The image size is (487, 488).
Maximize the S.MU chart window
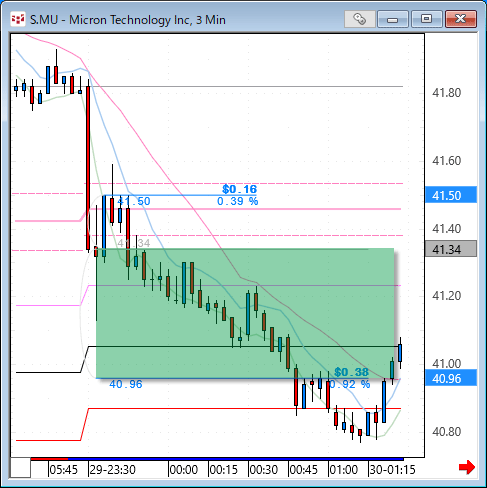pyautogui.click(x=427, y=19)
